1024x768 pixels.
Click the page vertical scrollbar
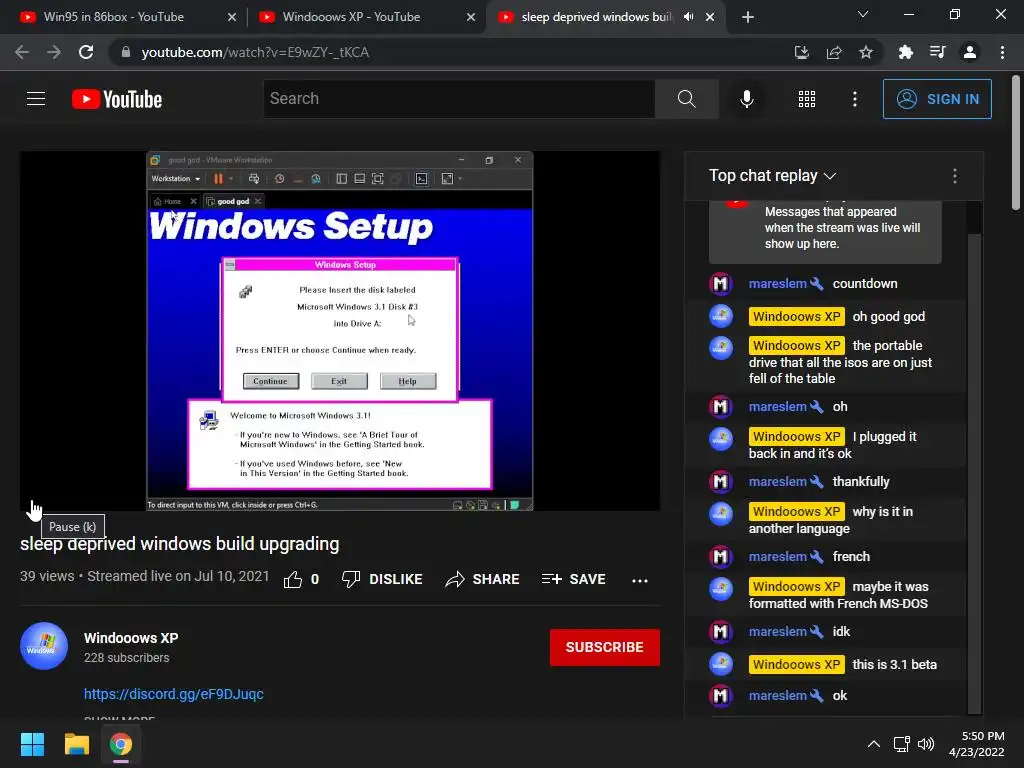1016,144
